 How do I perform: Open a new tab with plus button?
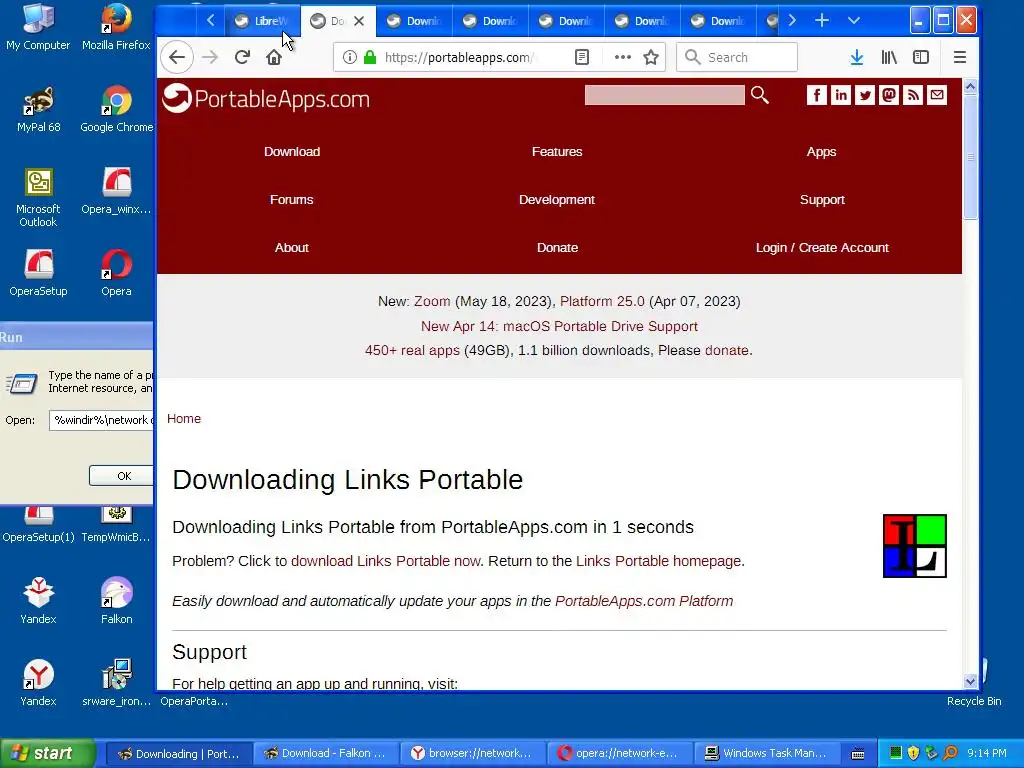coord(822,21)
